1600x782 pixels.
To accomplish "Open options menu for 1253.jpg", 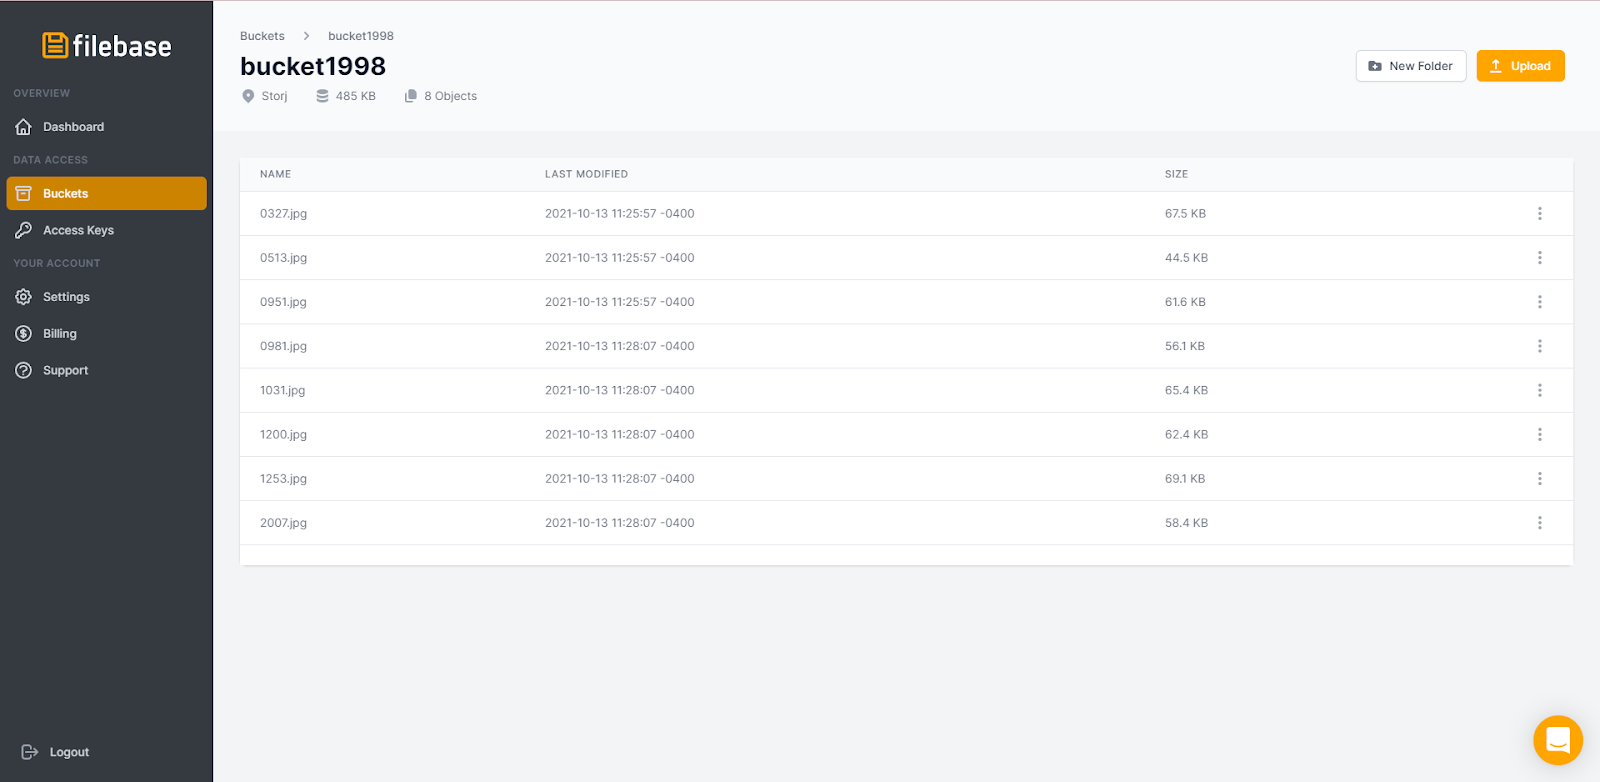I will (x=1540, y=479).
